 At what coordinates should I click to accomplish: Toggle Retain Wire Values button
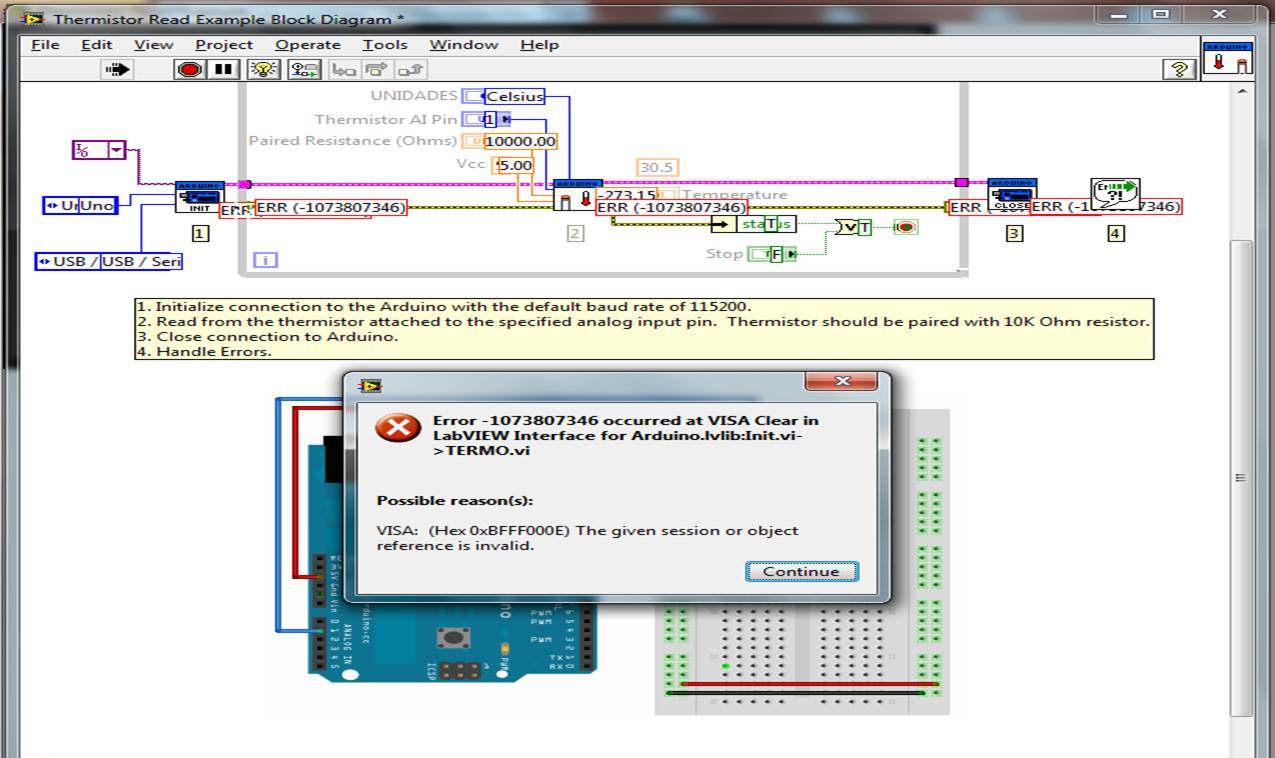(304, 69)
